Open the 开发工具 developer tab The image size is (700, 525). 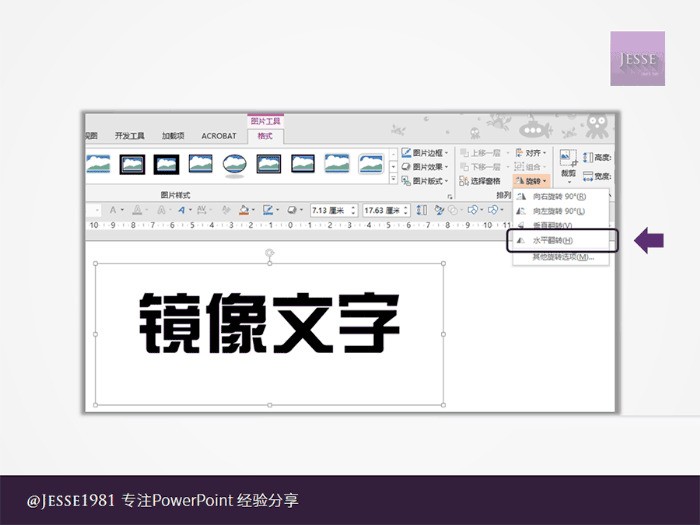[x=129, y=136]
